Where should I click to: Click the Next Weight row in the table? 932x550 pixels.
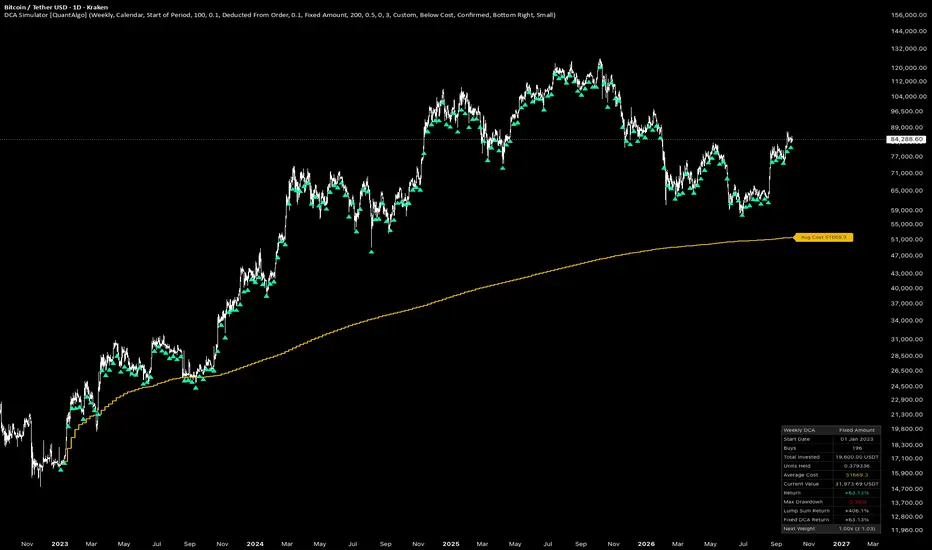pos(831,529)
